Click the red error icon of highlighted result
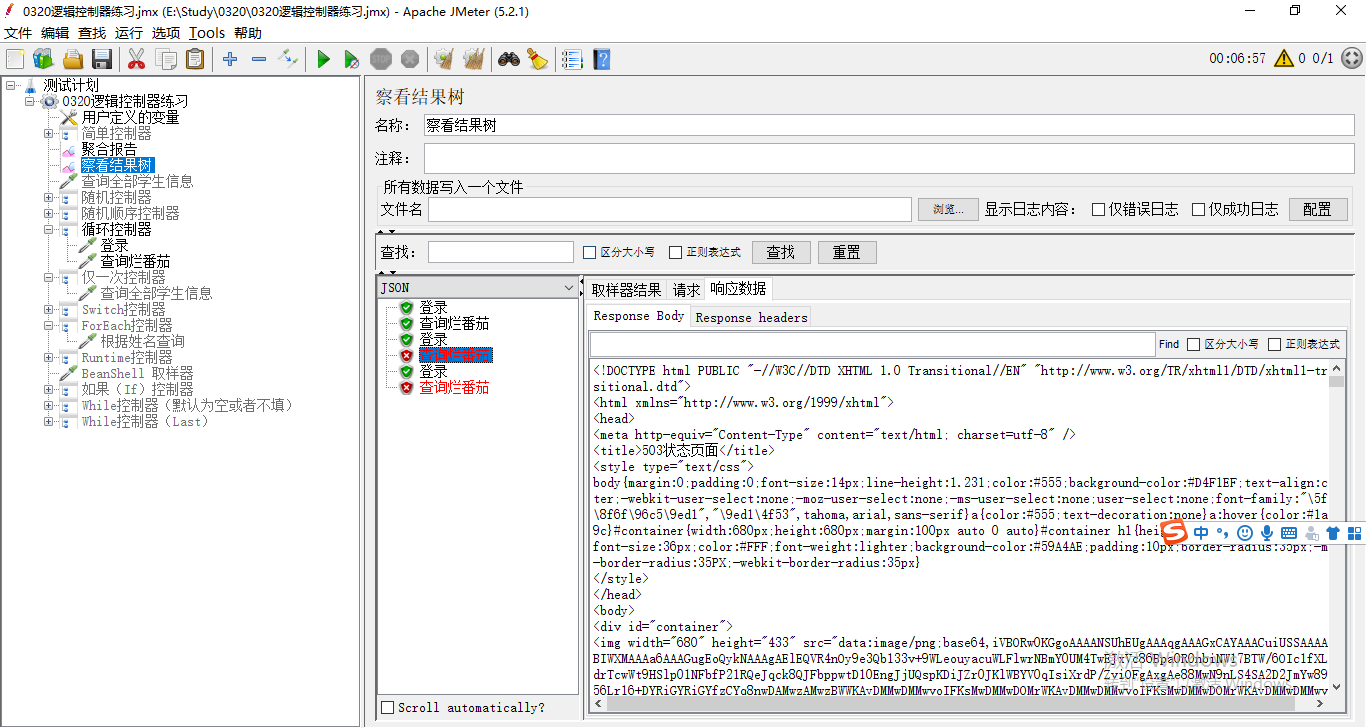The height and width of the screenshot is (728, 1366). pyautogui.click(x=406, y=355)
